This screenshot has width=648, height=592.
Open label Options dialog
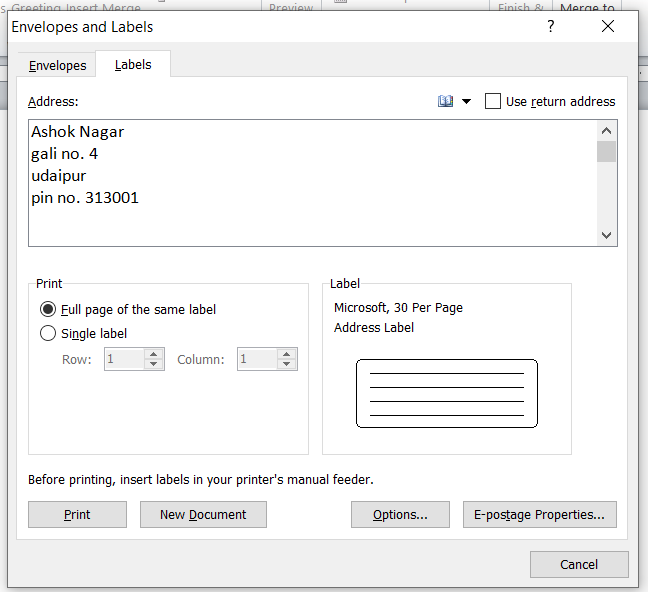[400, 514]
